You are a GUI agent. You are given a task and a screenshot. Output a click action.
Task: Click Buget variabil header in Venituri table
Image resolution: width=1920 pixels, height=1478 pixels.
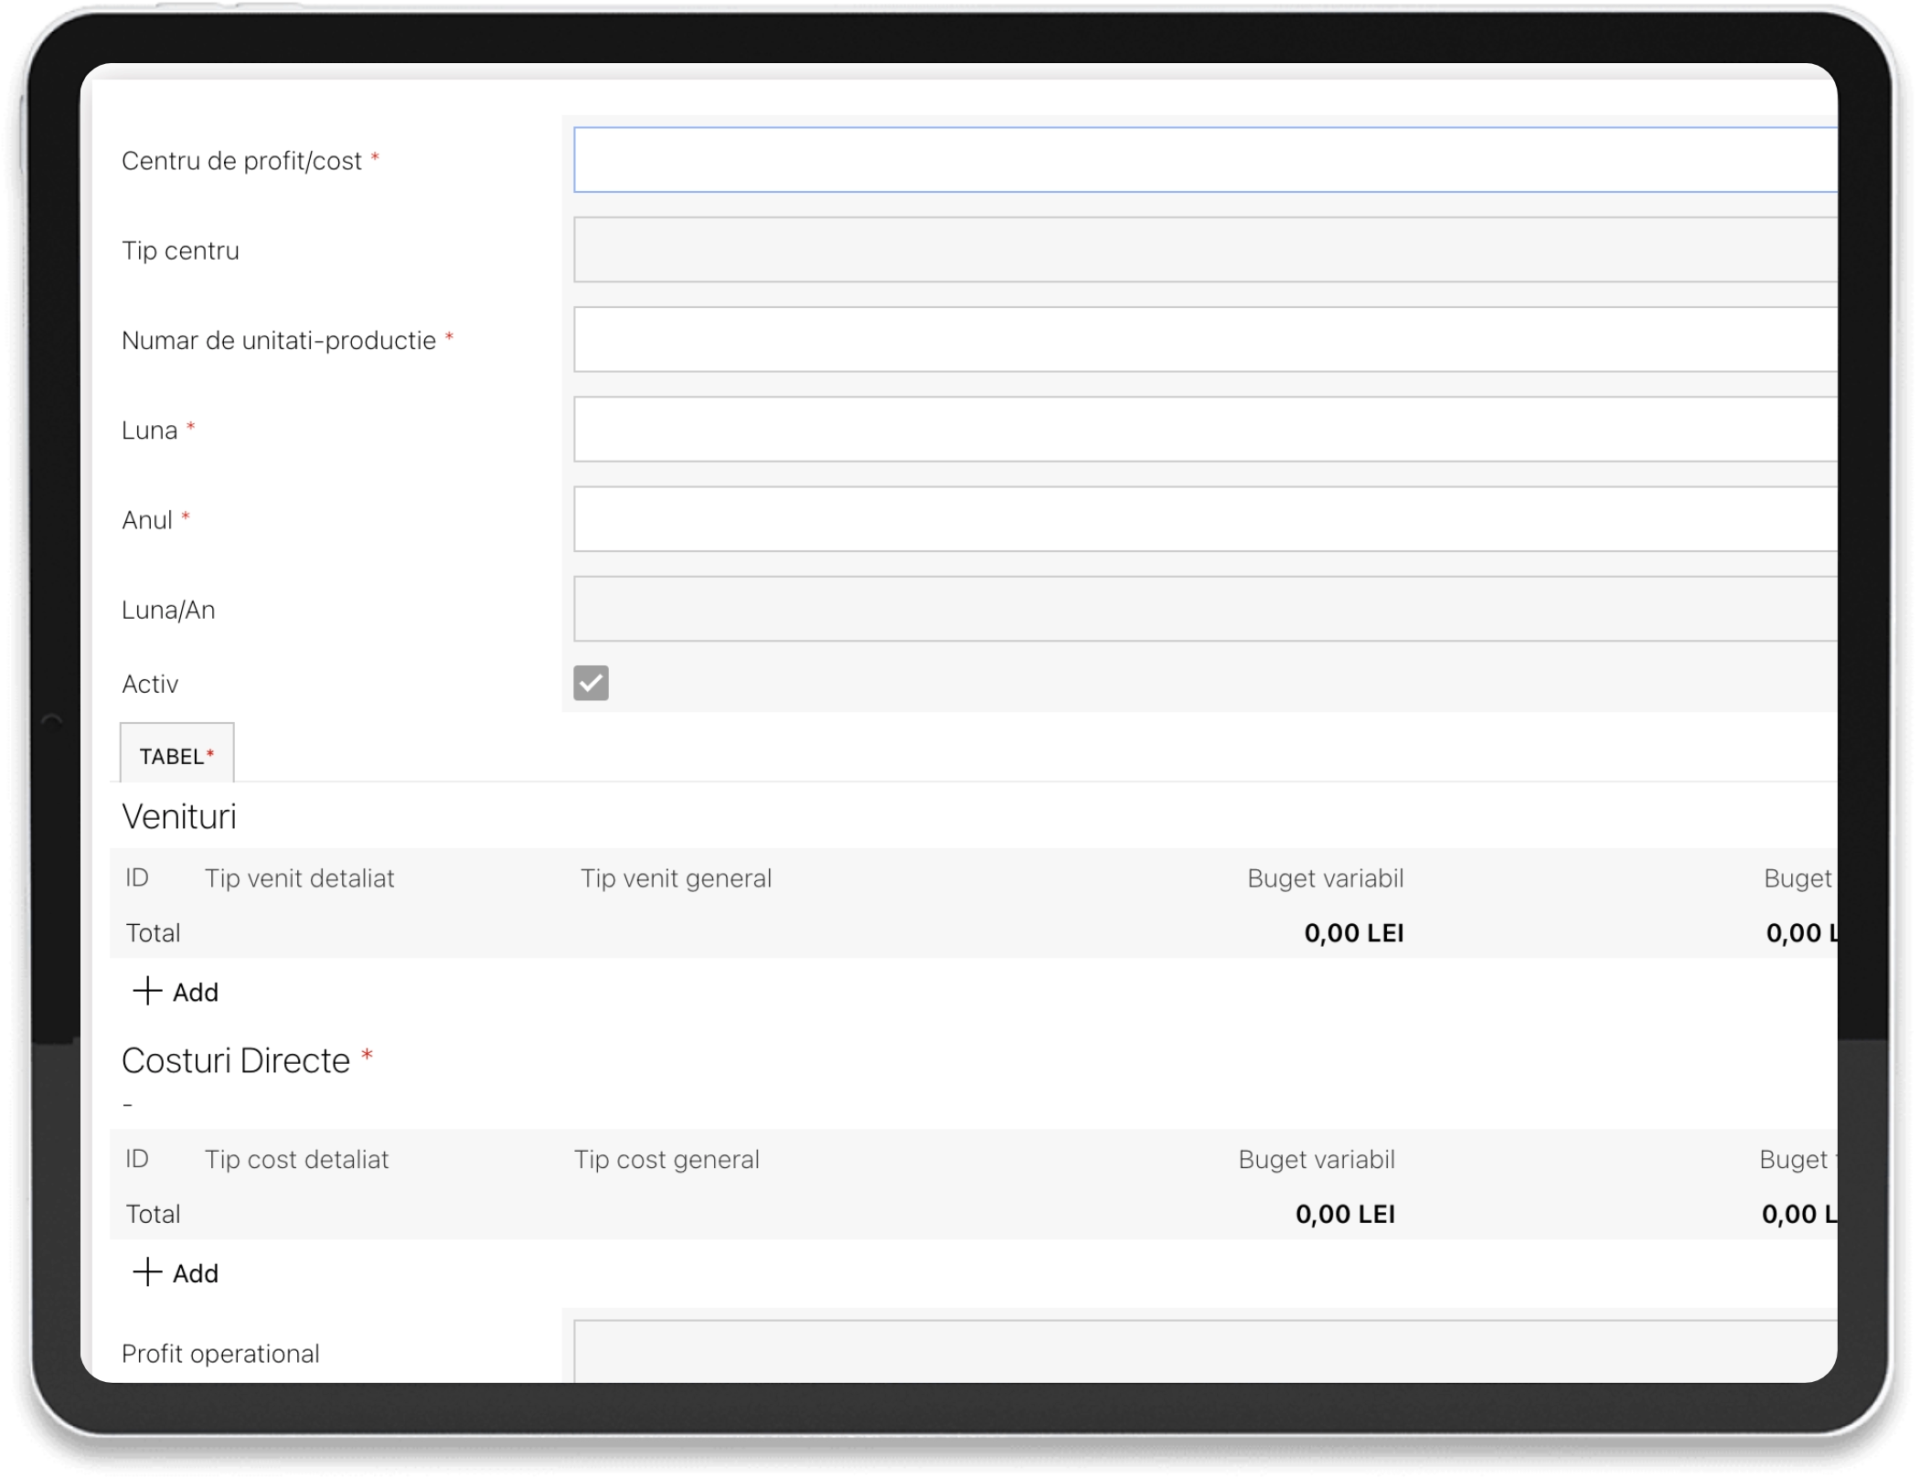pyautogui.click(x=1325, y=878)
